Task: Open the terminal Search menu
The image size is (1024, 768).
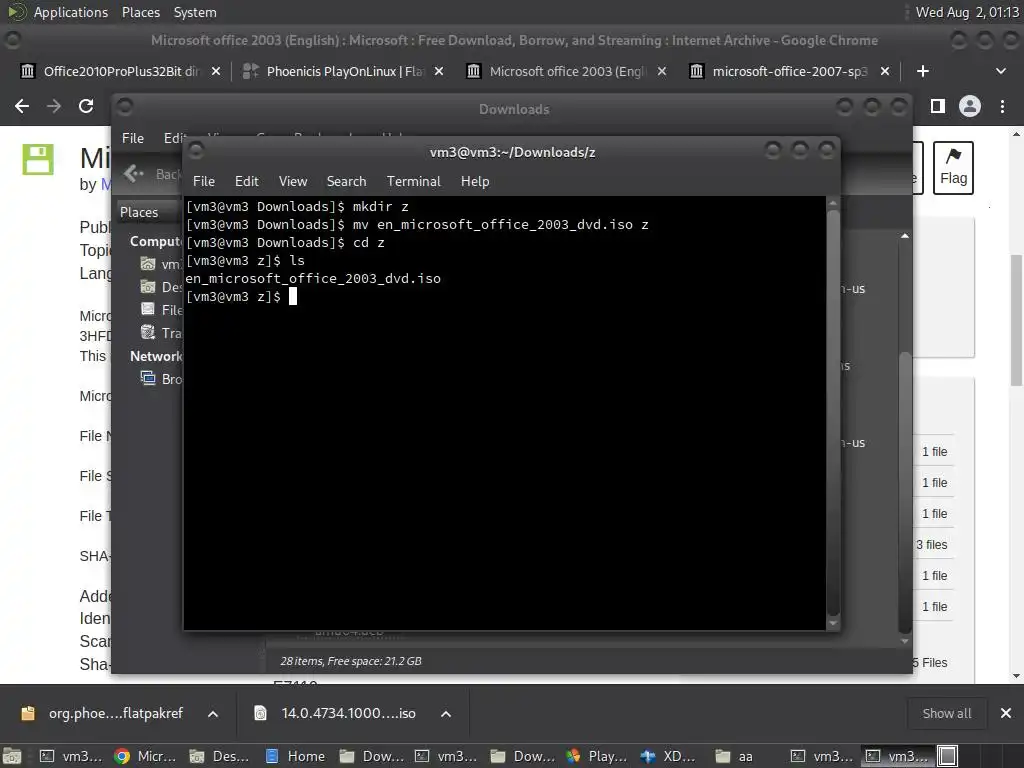Action: point(346,181)
